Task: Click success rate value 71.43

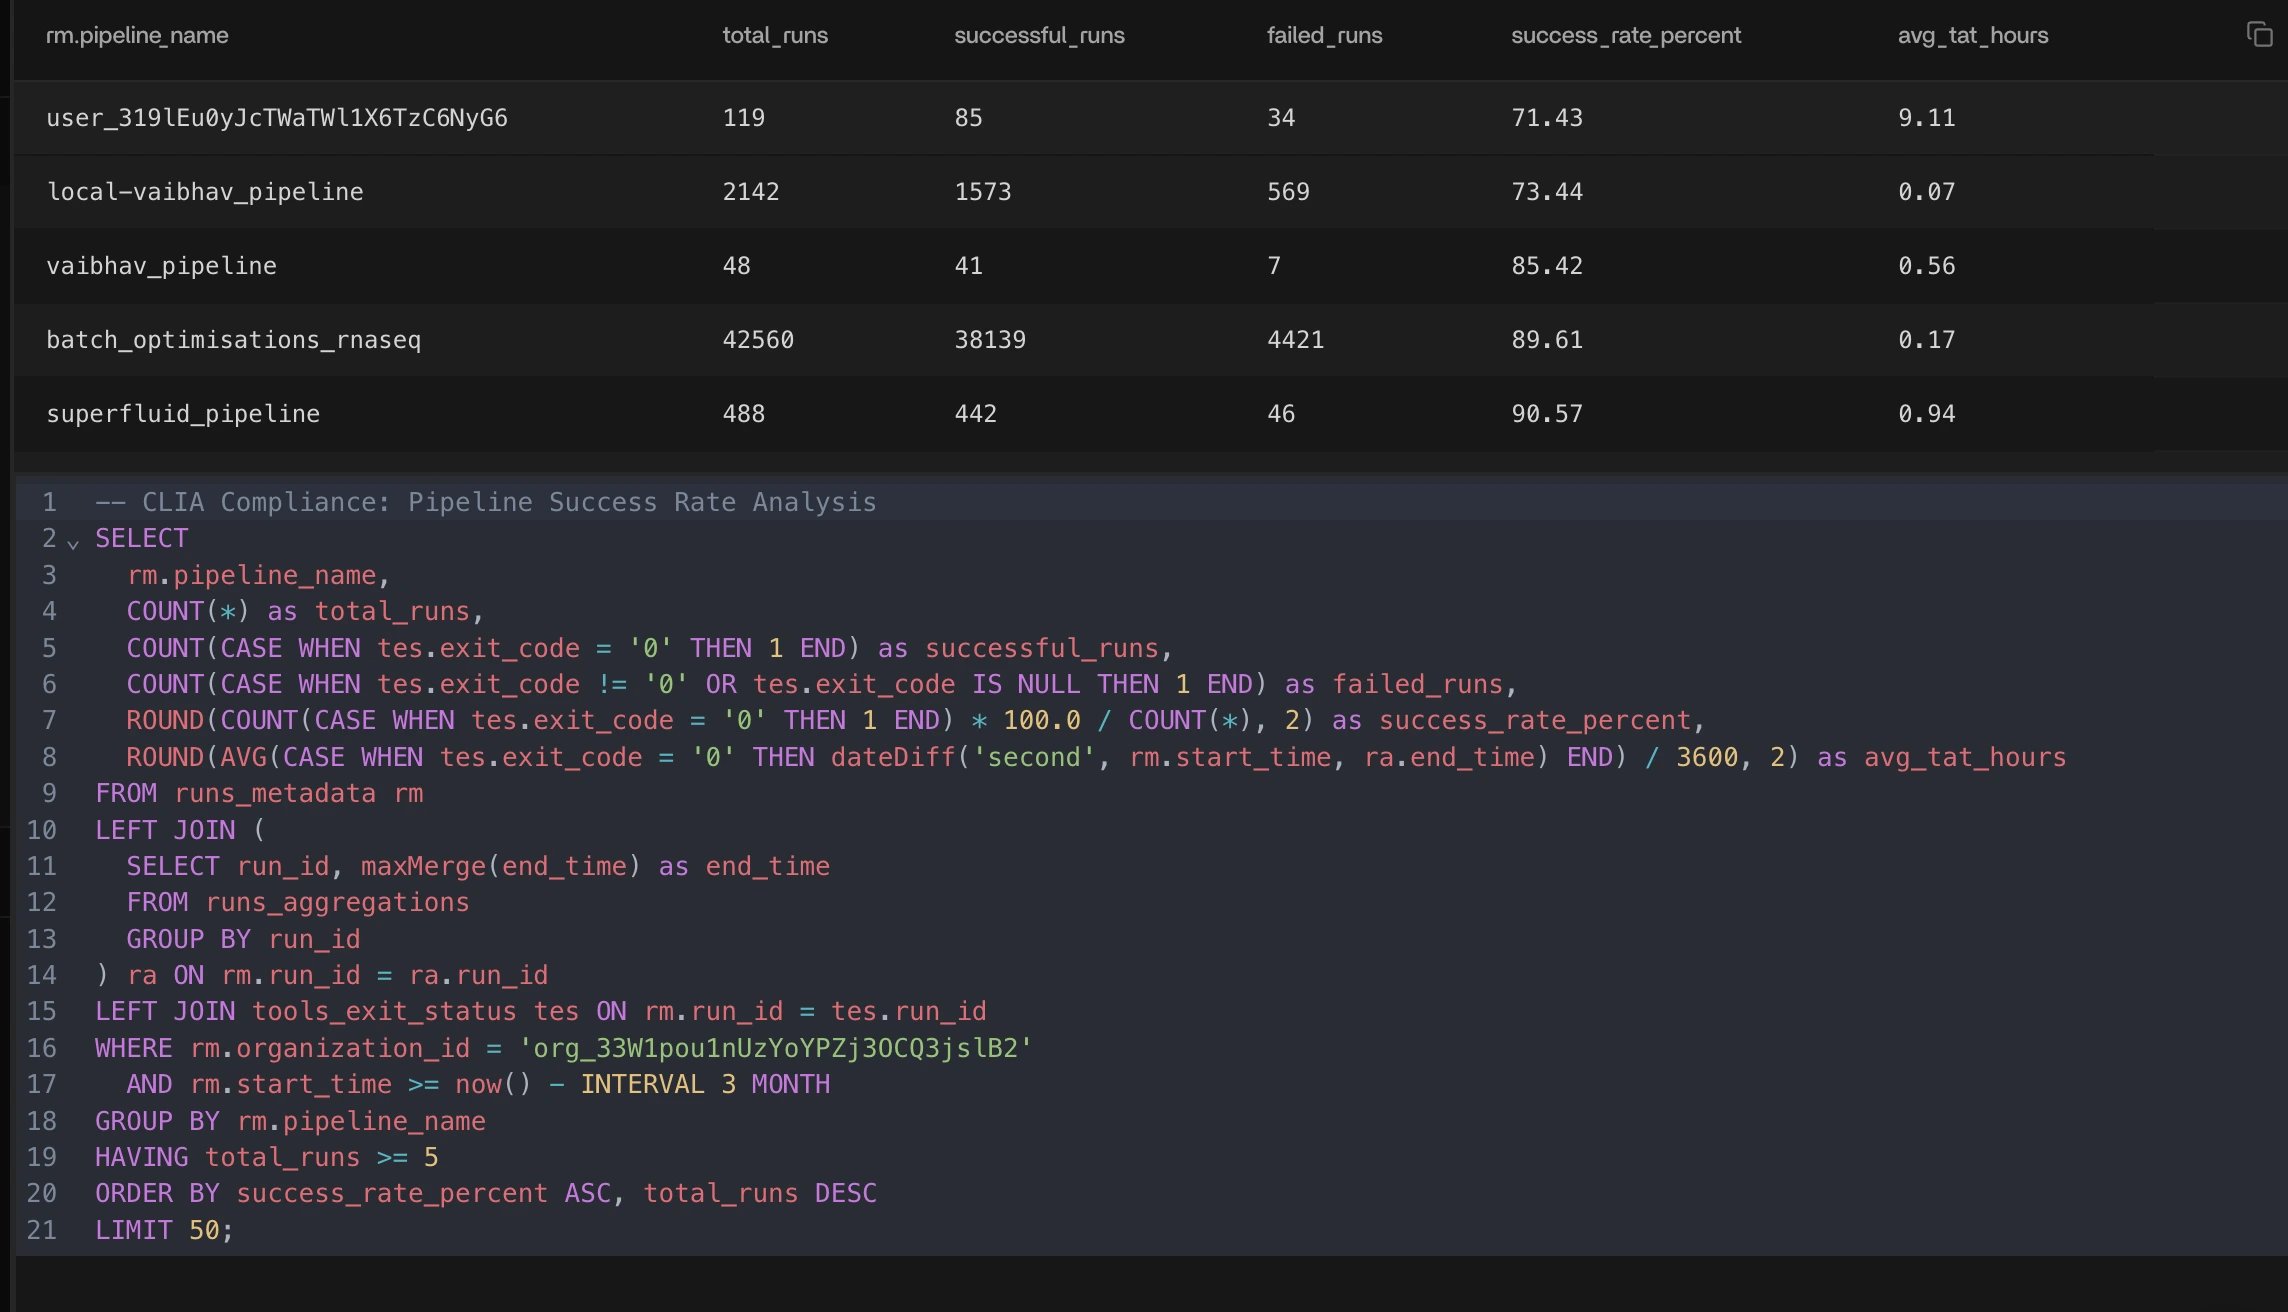Action: click(x=1547, y=118)
